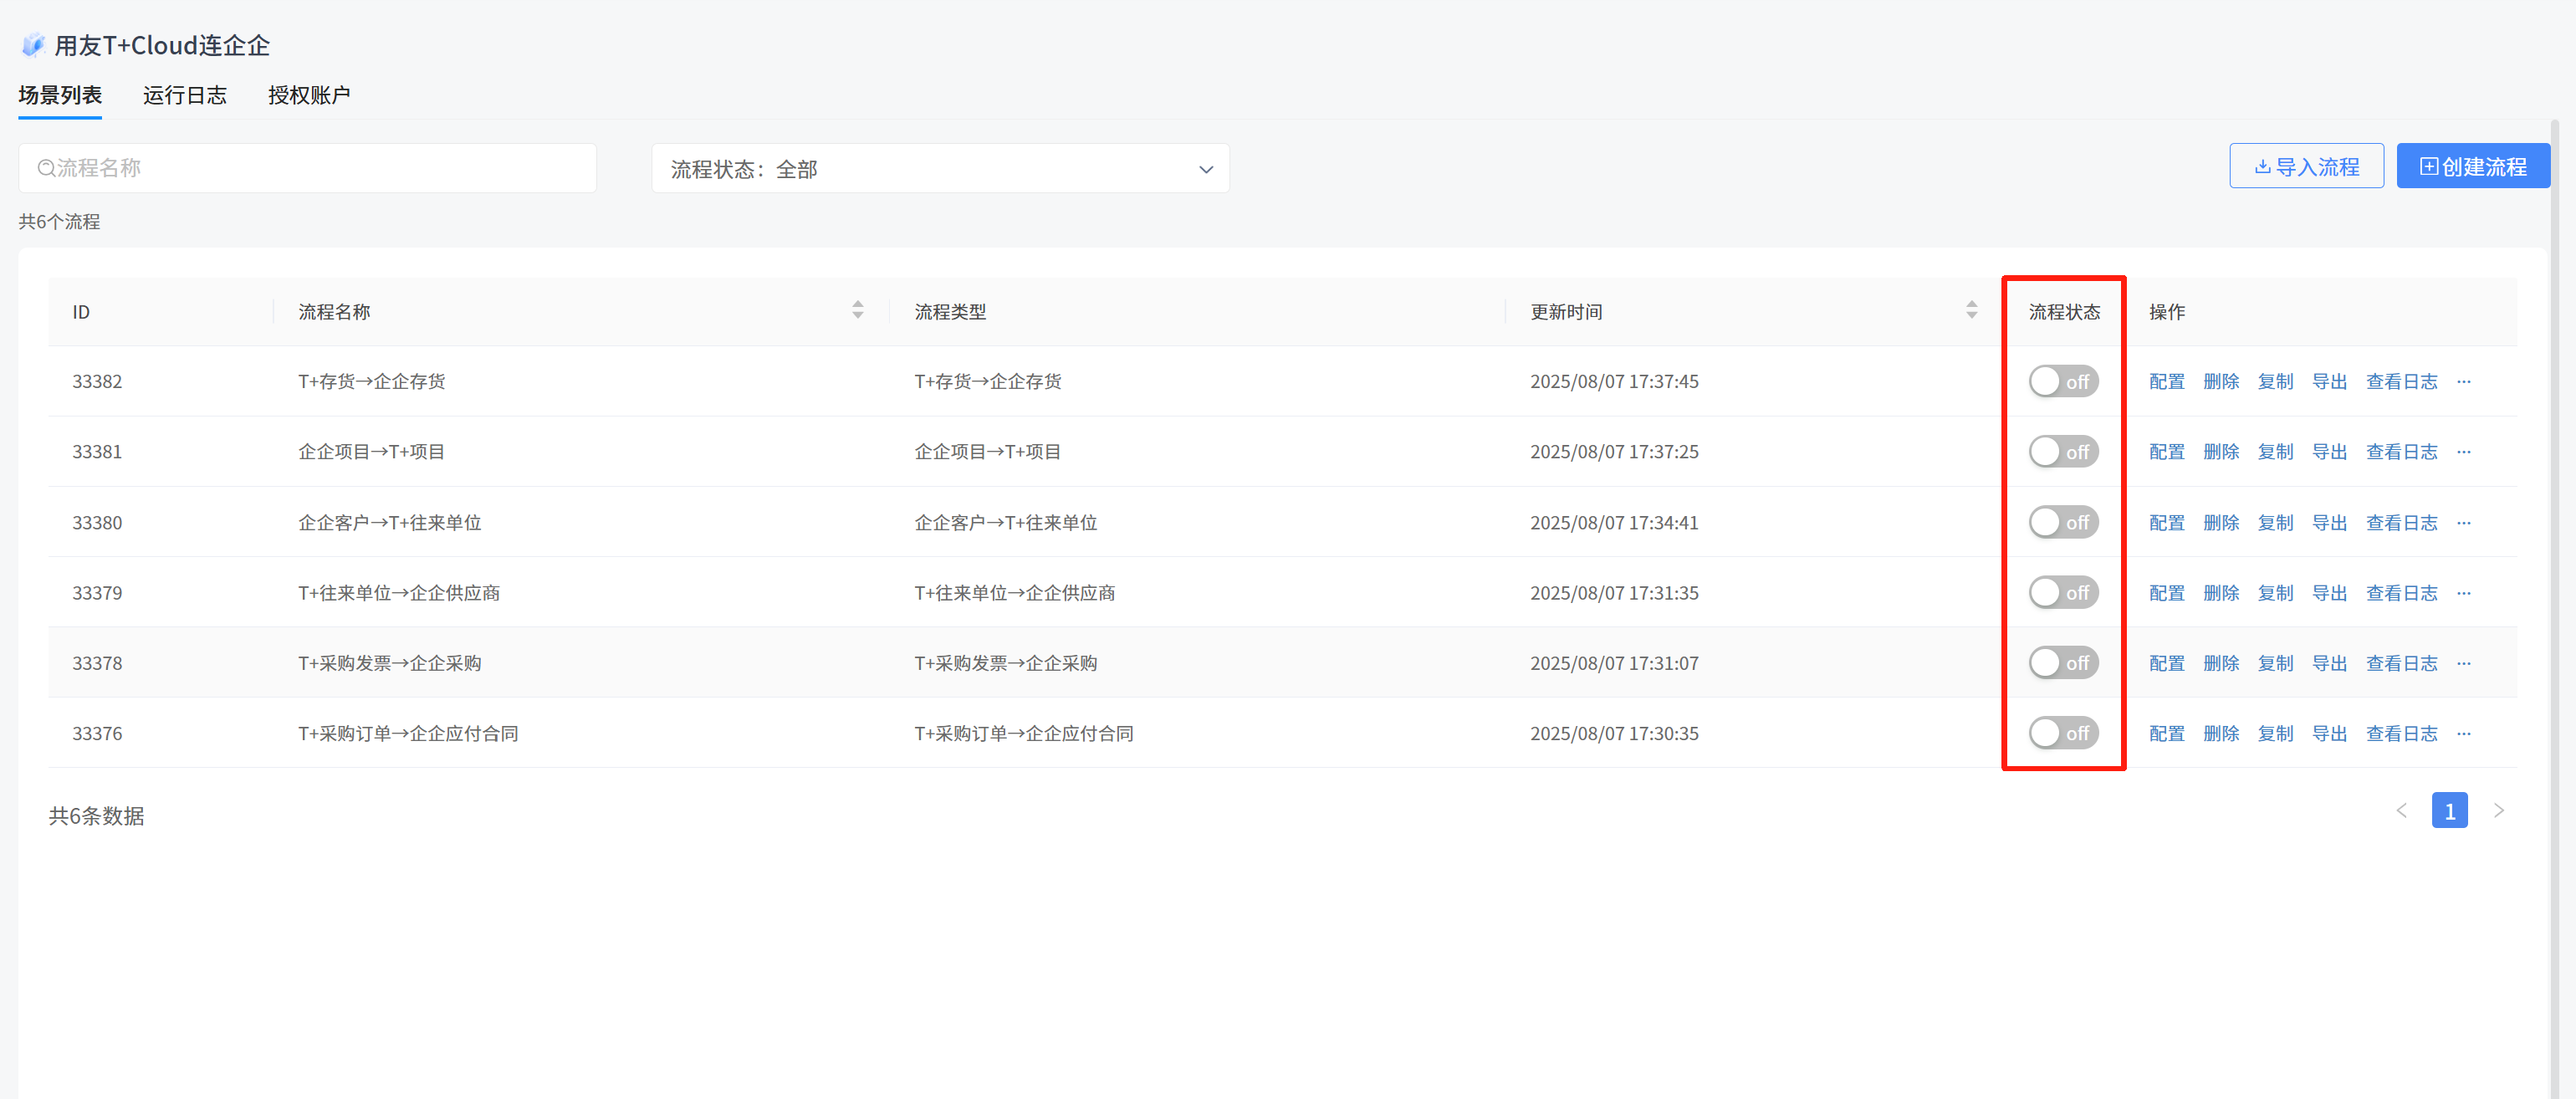This screenshot has width=2576, height=1099.
Task: Copy flow 33379 via 复制
Action: [x=2275, y=593]
